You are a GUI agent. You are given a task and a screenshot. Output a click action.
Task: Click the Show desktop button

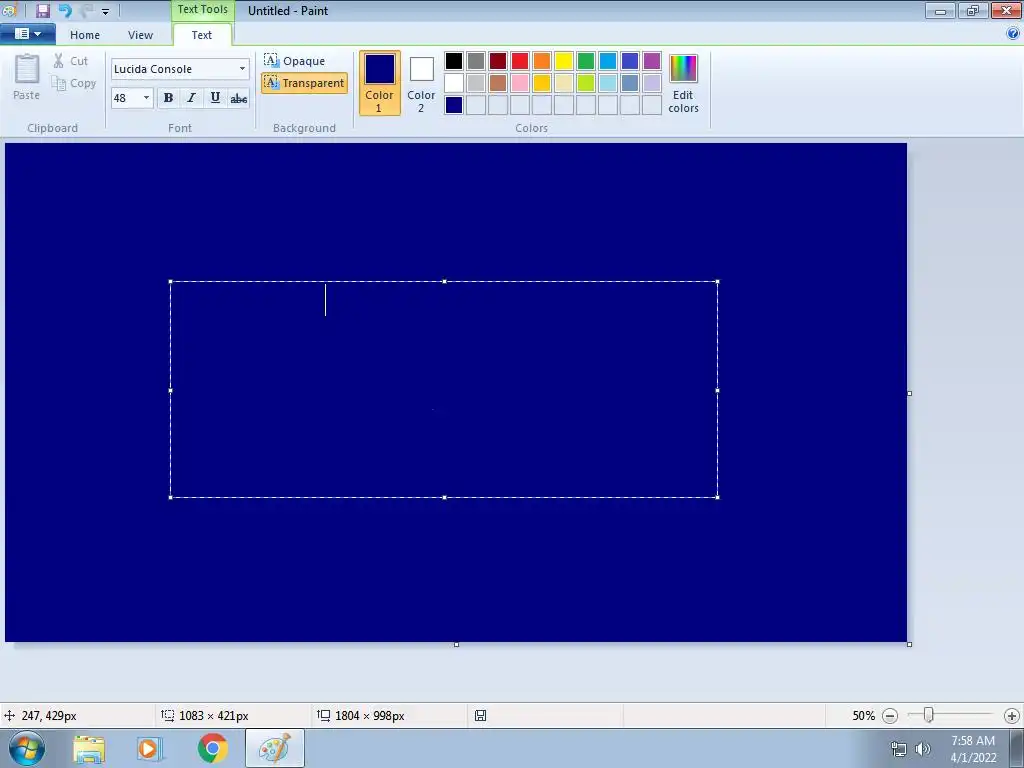pyautogui.click(x=1017, y=748)
